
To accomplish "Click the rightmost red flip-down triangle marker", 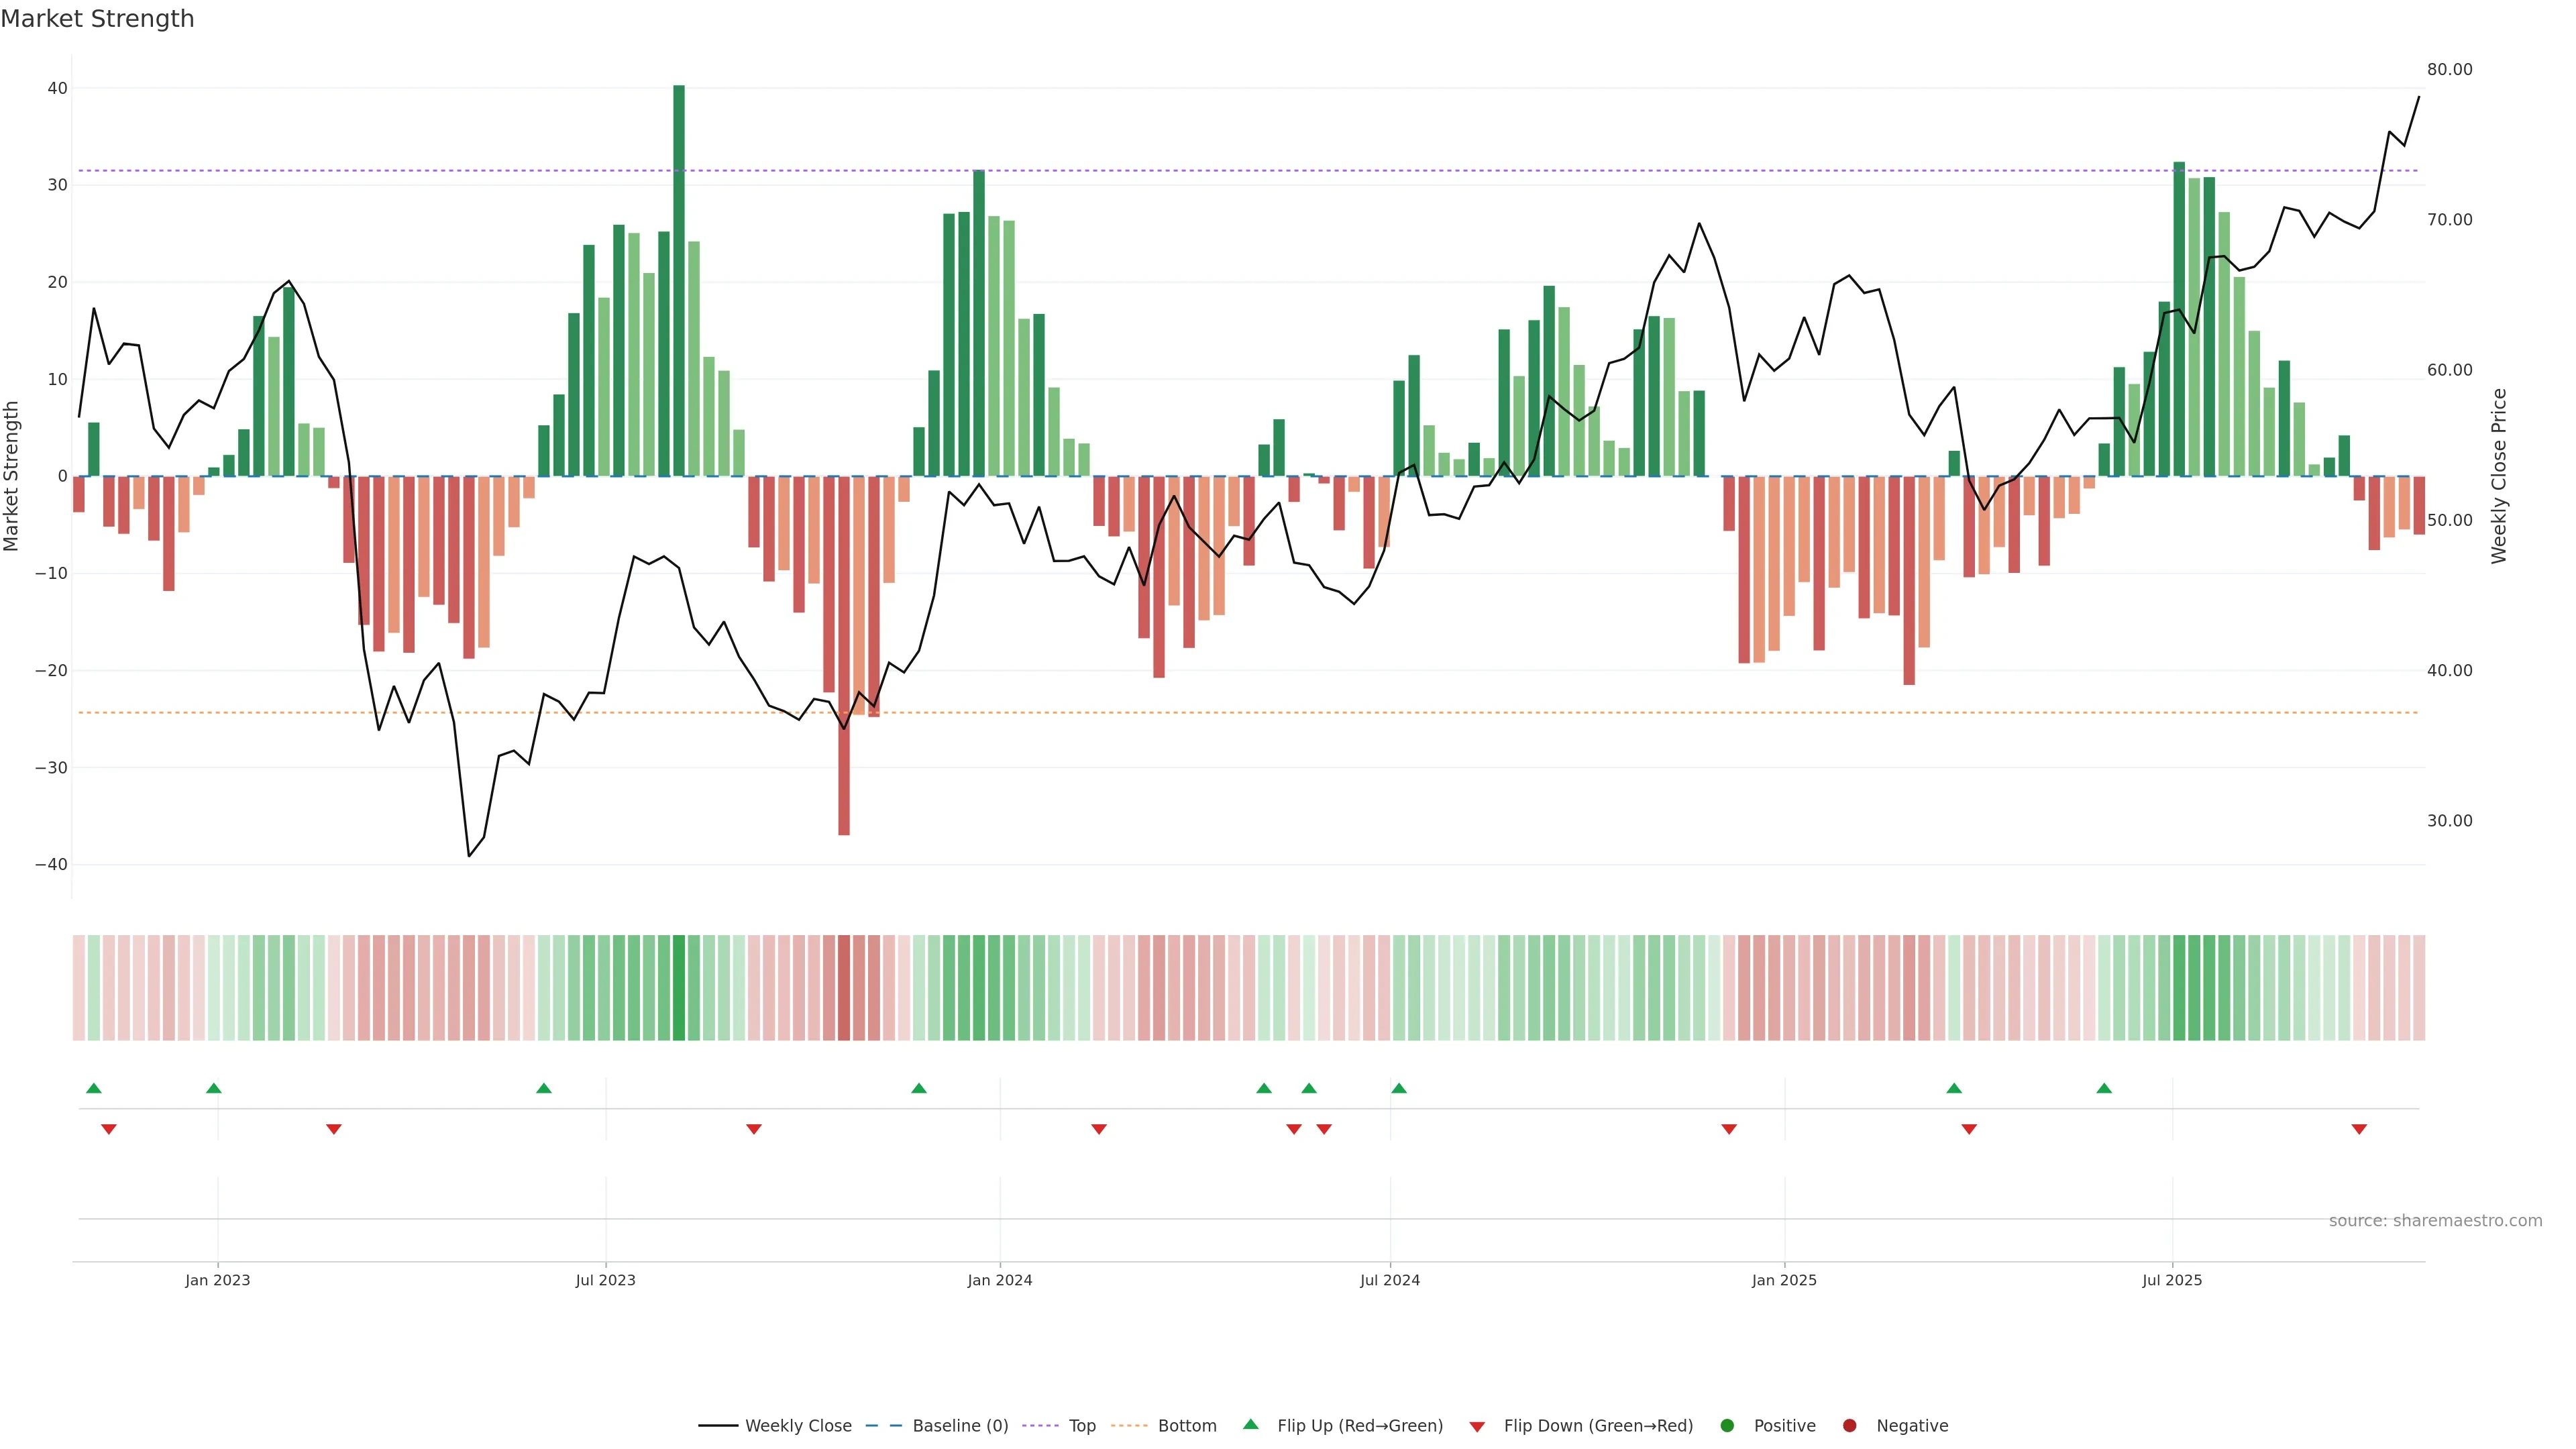I will [2359, 1129].
